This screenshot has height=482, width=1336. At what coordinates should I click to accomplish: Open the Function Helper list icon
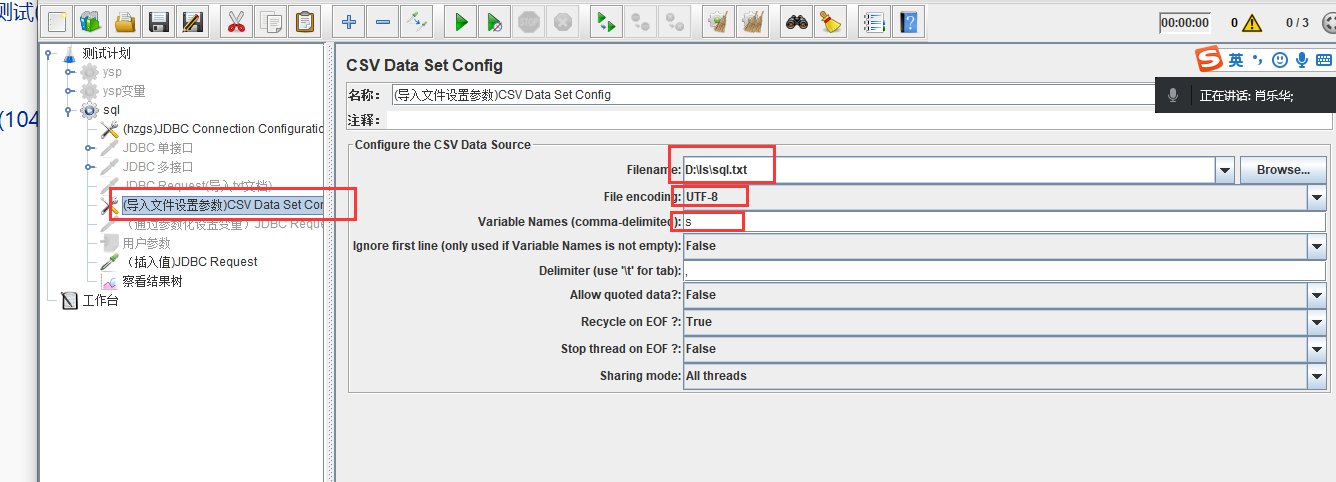(874, 22)
